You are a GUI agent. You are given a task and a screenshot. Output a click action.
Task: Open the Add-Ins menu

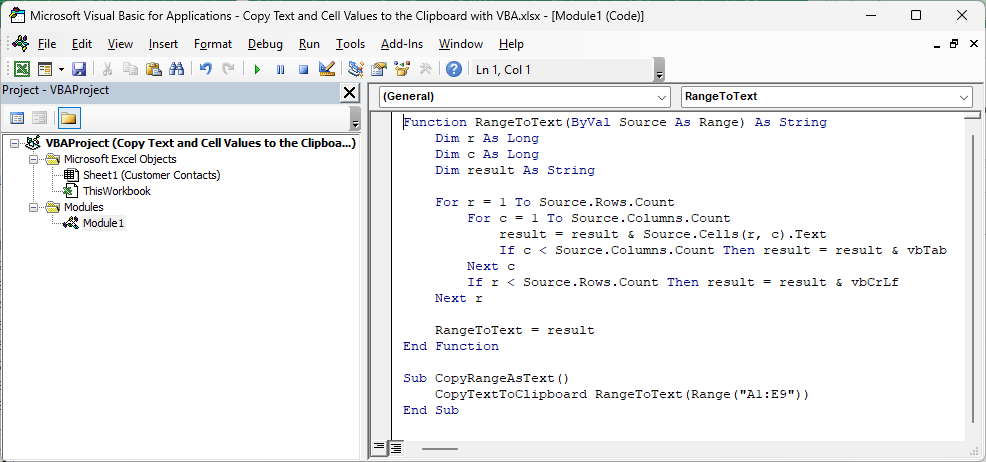pos(402,44)
